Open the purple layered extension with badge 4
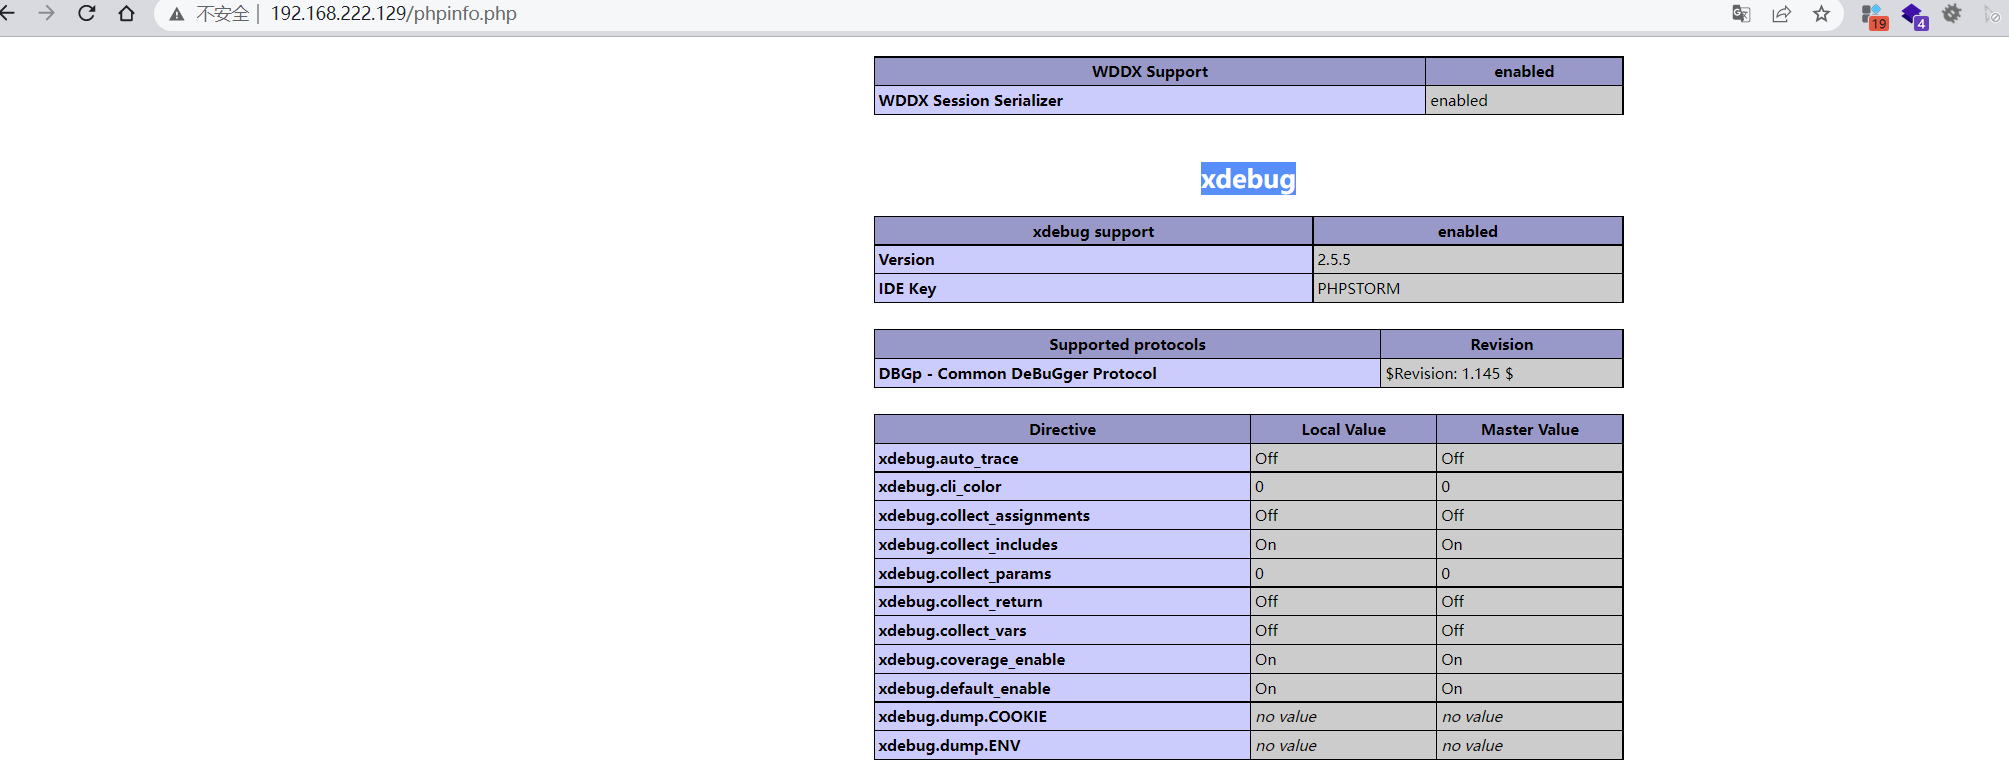Screen dimensions: 2009x760 1914,16
